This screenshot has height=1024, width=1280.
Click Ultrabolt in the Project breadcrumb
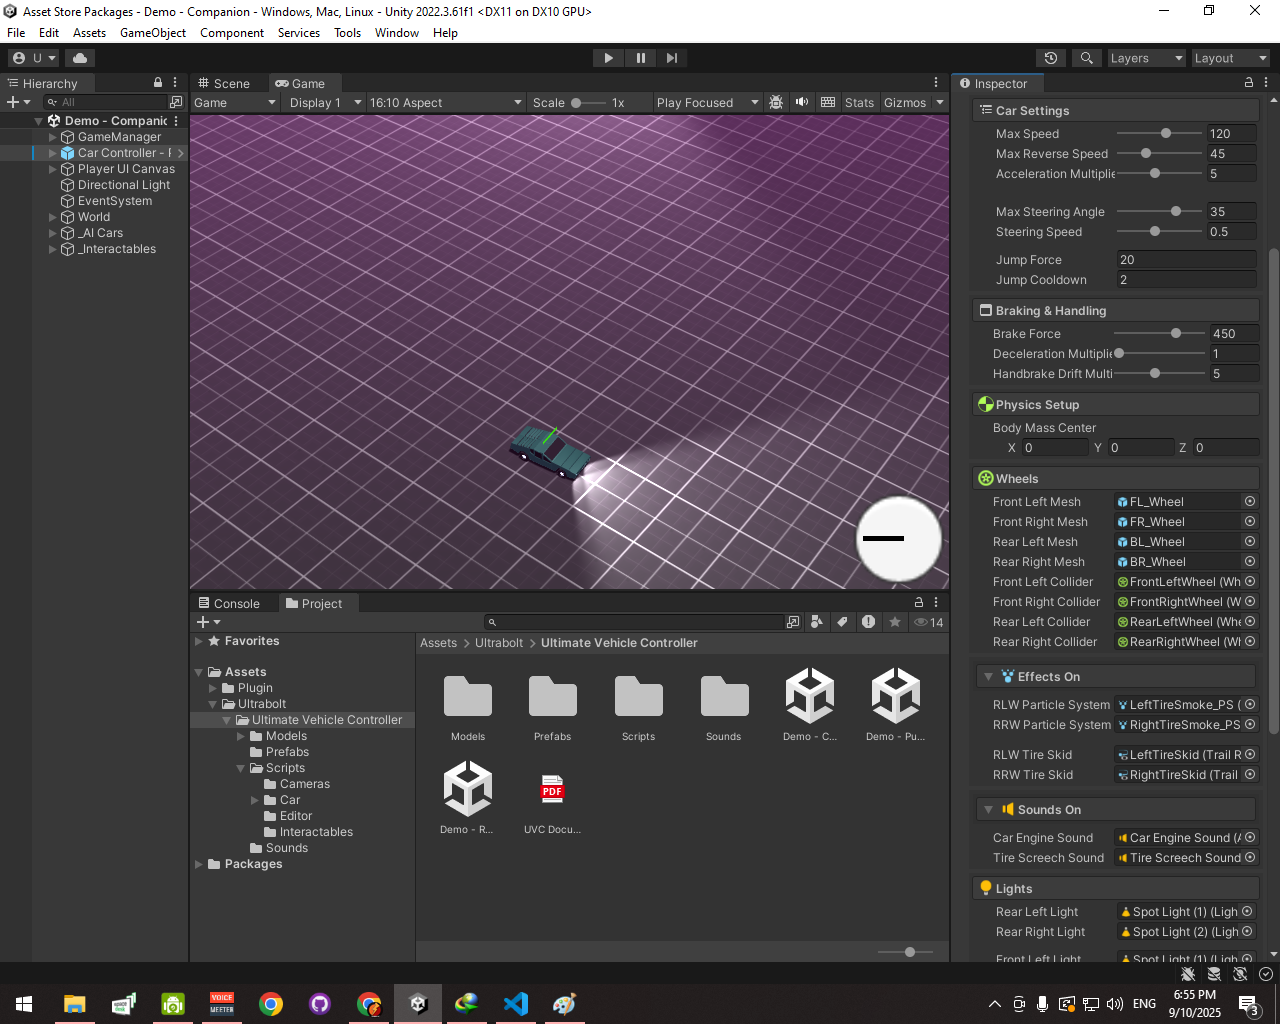coord(499,643)
